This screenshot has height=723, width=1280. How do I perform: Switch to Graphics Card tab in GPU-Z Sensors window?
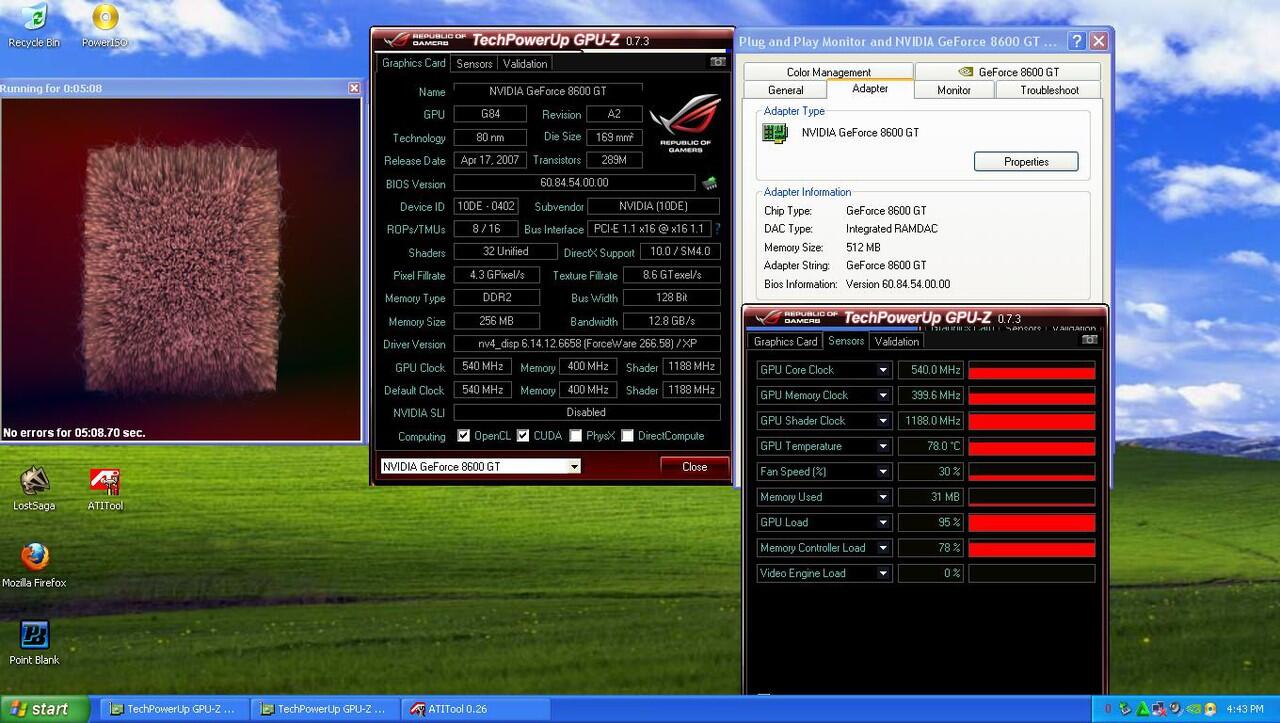coord(785,341)
